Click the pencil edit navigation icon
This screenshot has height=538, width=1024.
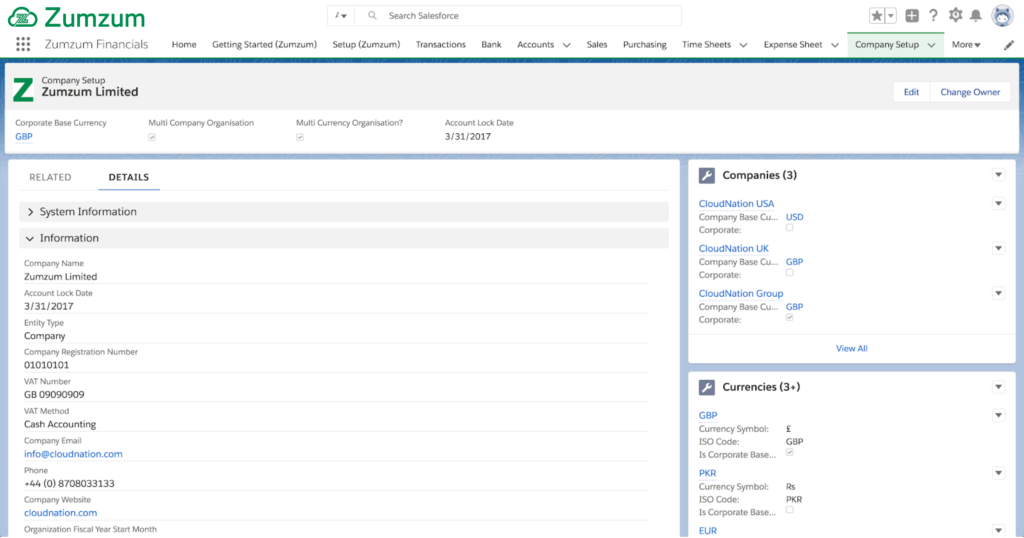point(1009,45)
